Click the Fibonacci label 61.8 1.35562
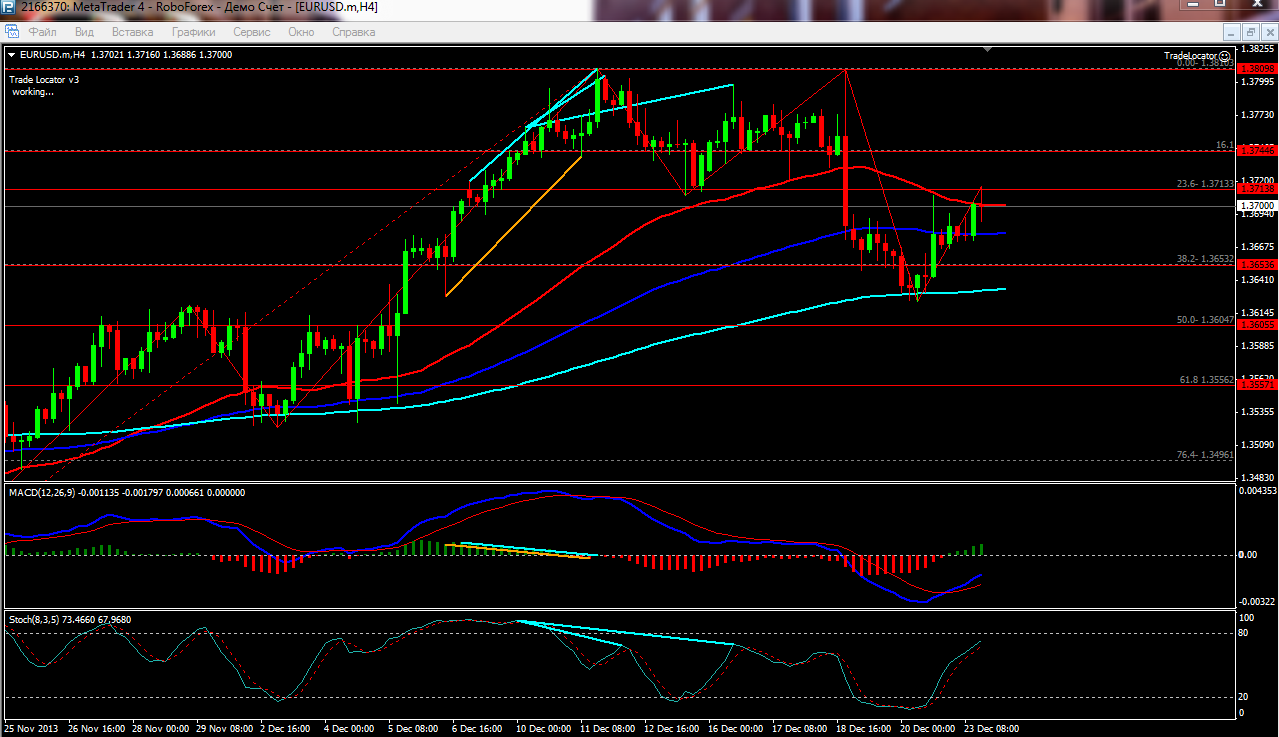Screen dimensions: 1279x737 (1206, 380)
